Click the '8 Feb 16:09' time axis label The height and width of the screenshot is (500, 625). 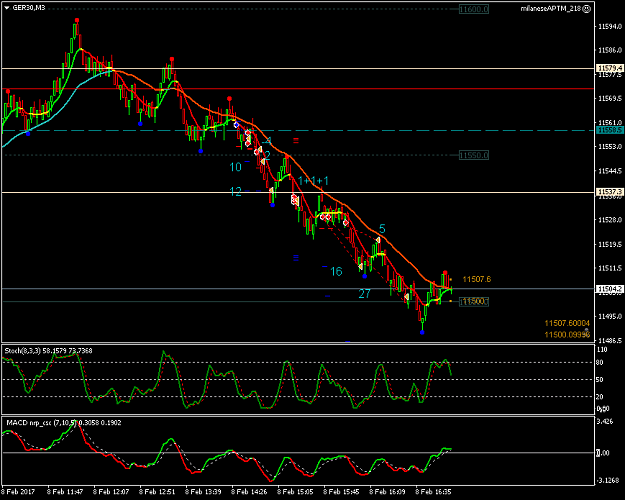[388, 492]
